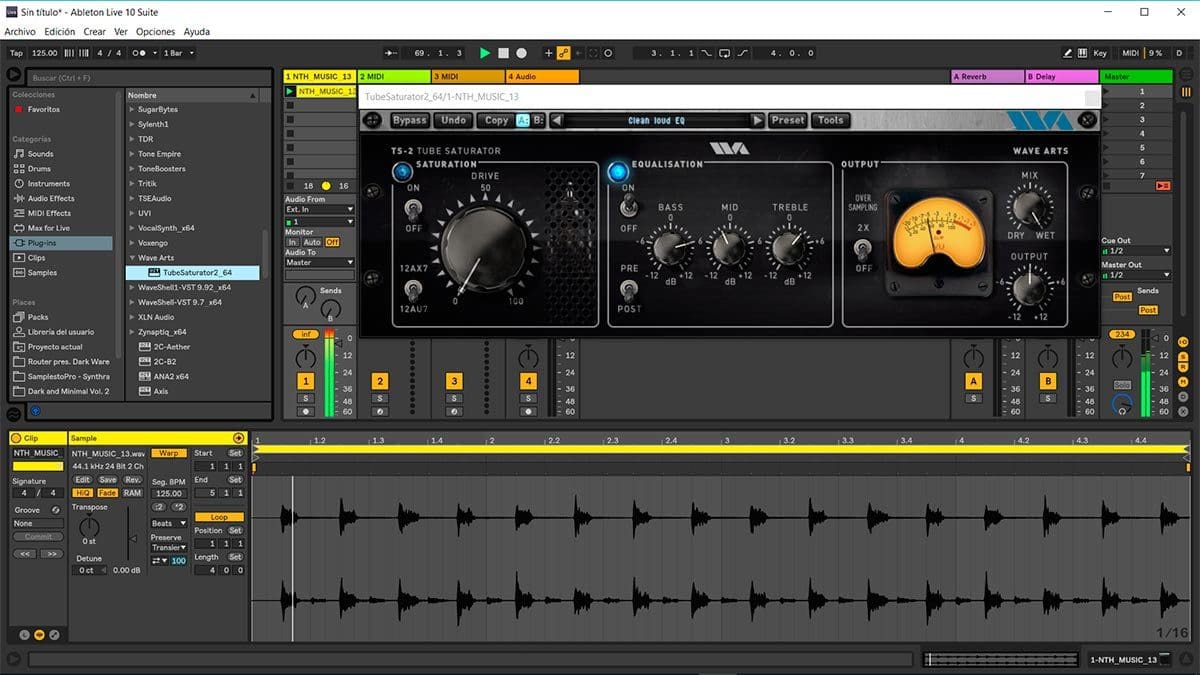Open the Preset menu in plugin
This screenshot has width=1200, height=675.
787,120
